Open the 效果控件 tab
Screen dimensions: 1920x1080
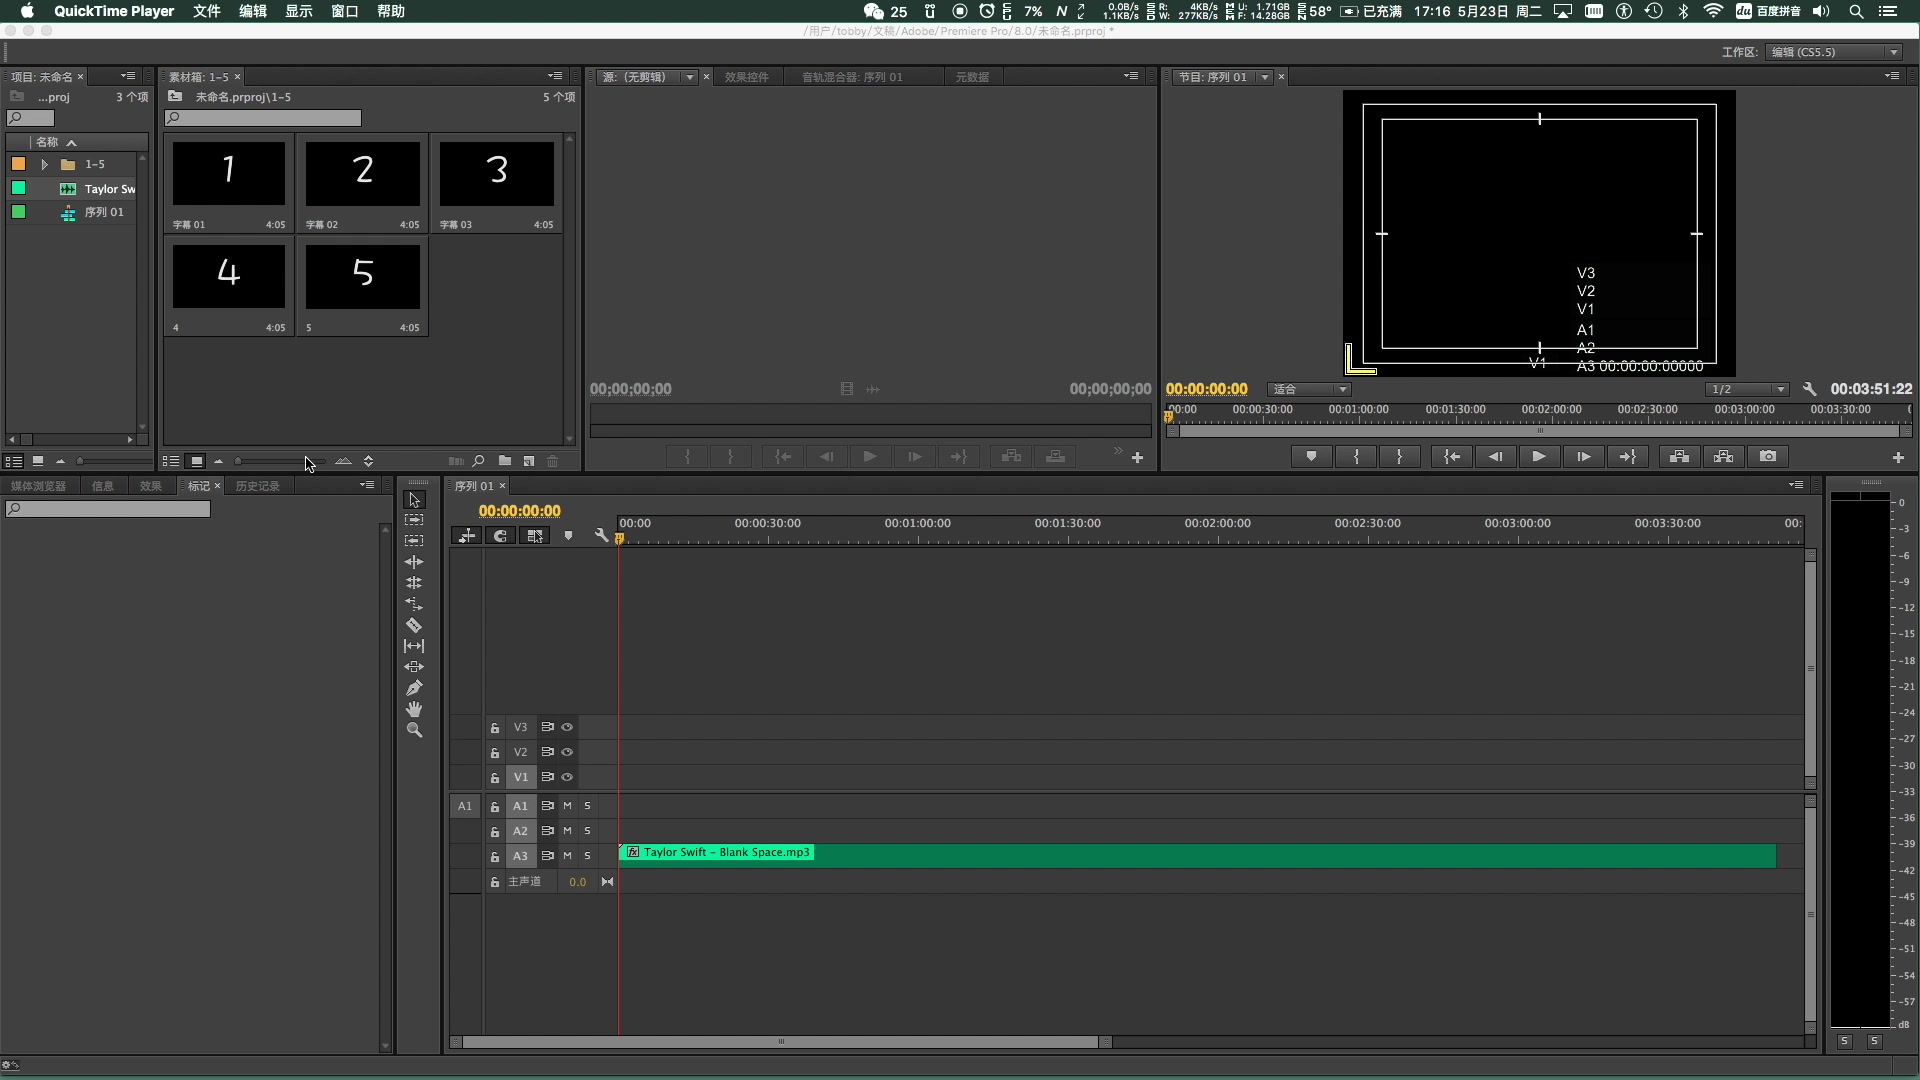pyautogui.click(x=746, y=77)
